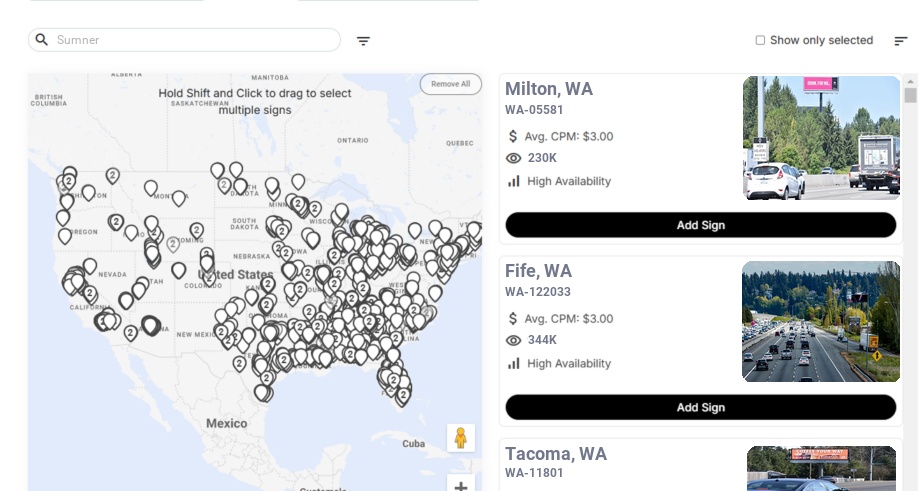The height and width of the screenshot is (491, 920).
Task: Add the Fife, WA sign
Action: click(x=700, y=407)
